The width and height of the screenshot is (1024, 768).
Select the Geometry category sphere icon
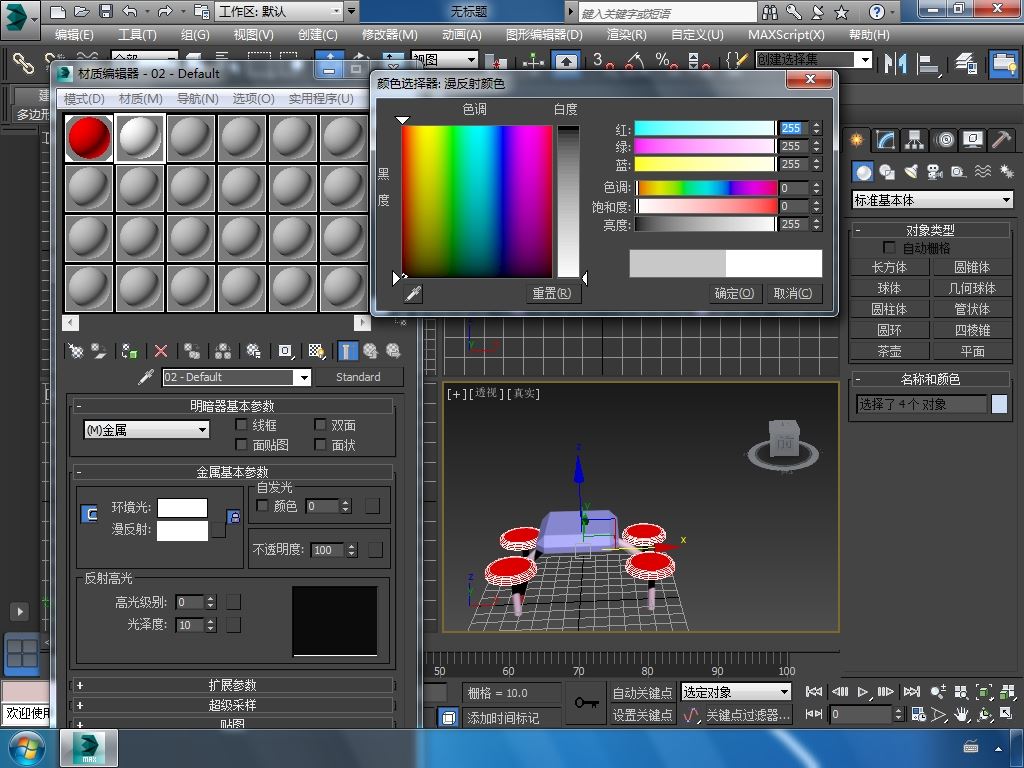click(863, 172)
